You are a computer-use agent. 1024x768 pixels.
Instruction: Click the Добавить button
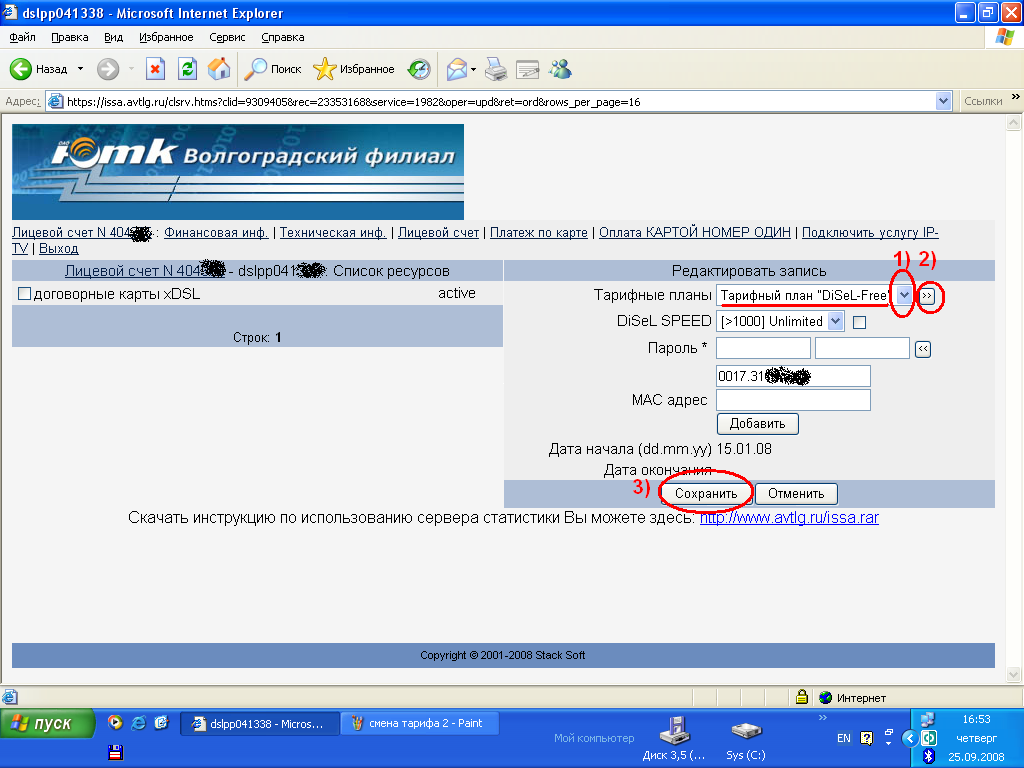(758, 424)
